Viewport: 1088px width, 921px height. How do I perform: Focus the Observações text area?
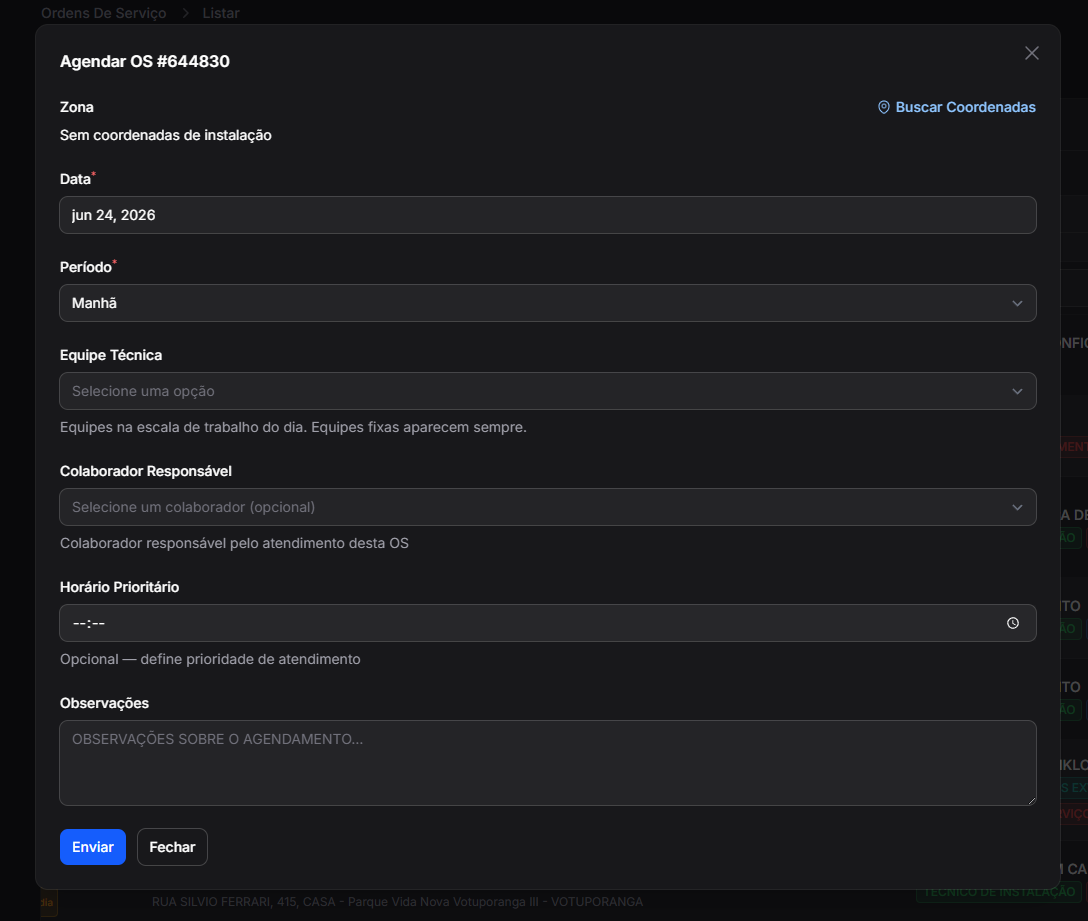(x=547, y=763)
